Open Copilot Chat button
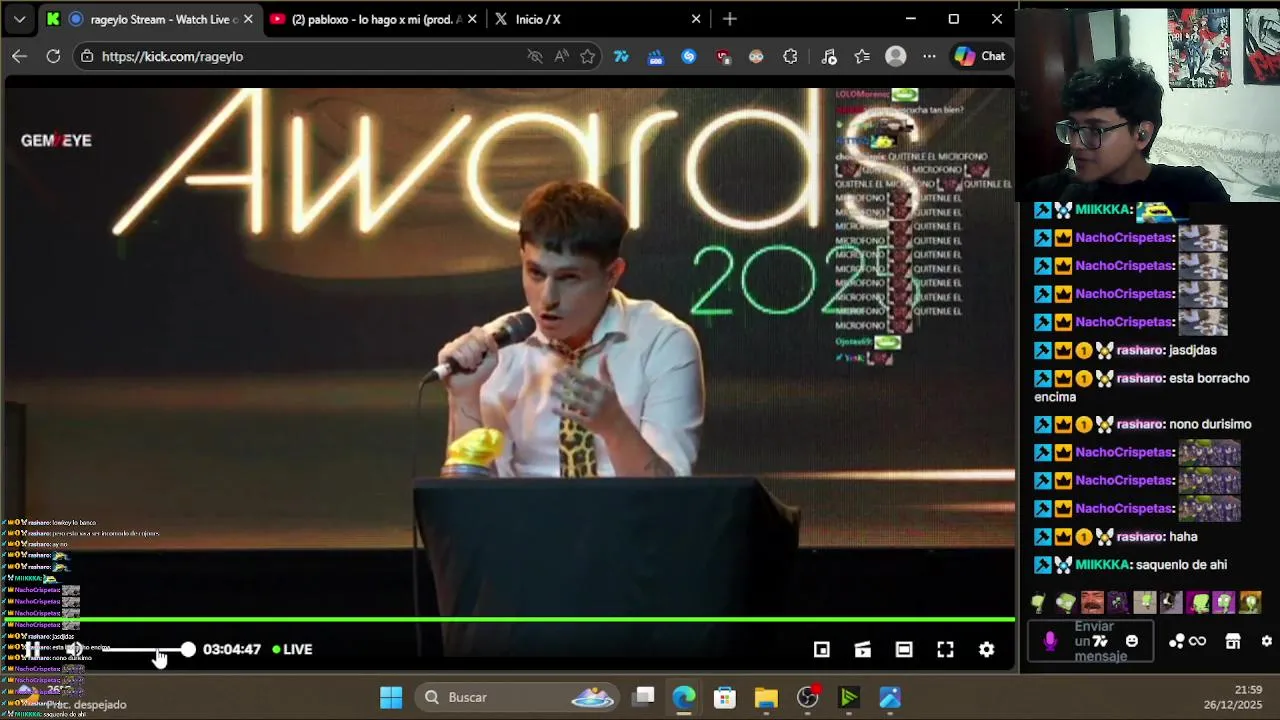Viewport: 1280px width, 720px height. click(980, 56)
